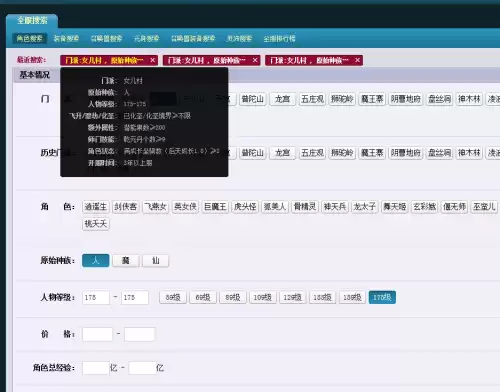Focus the minimum 角色总经验 input field
This screenshot has height=392, width=500.
point(96,368)
